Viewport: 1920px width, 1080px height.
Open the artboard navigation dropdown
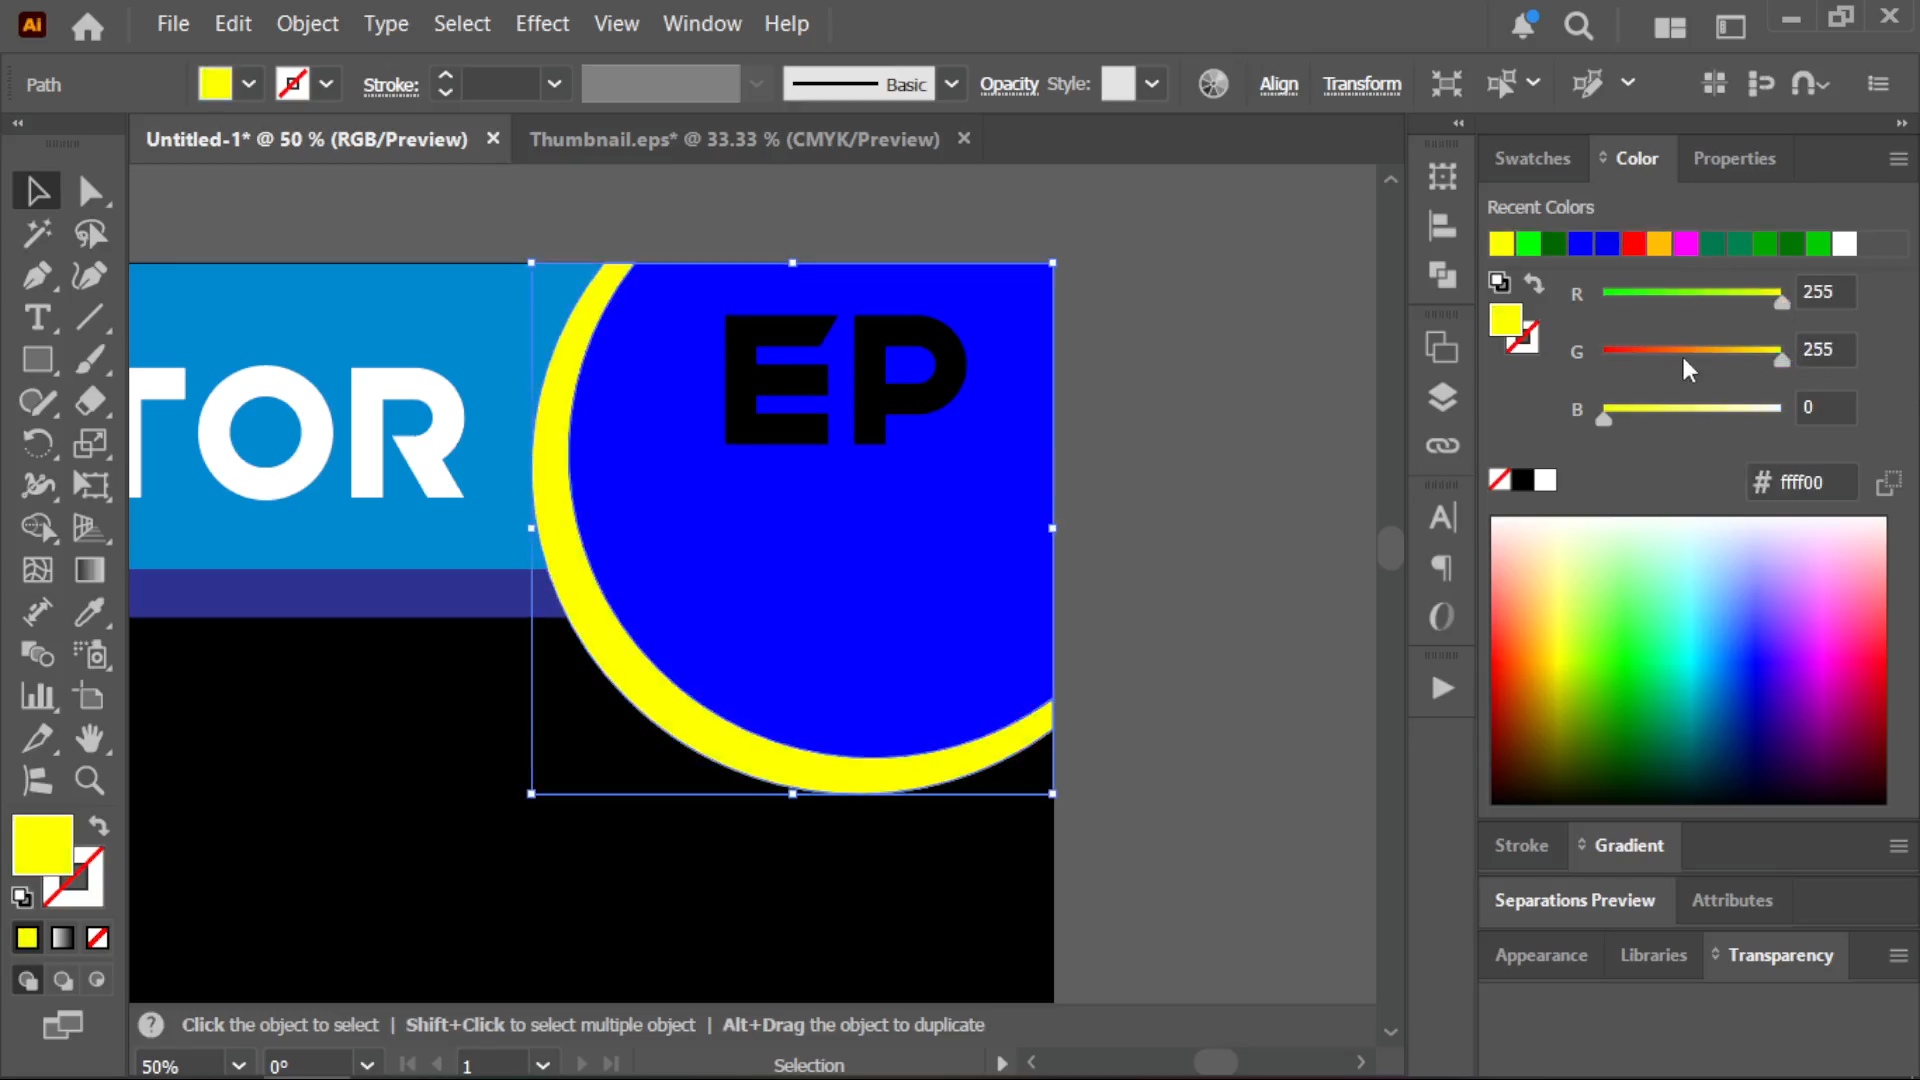543,1065
